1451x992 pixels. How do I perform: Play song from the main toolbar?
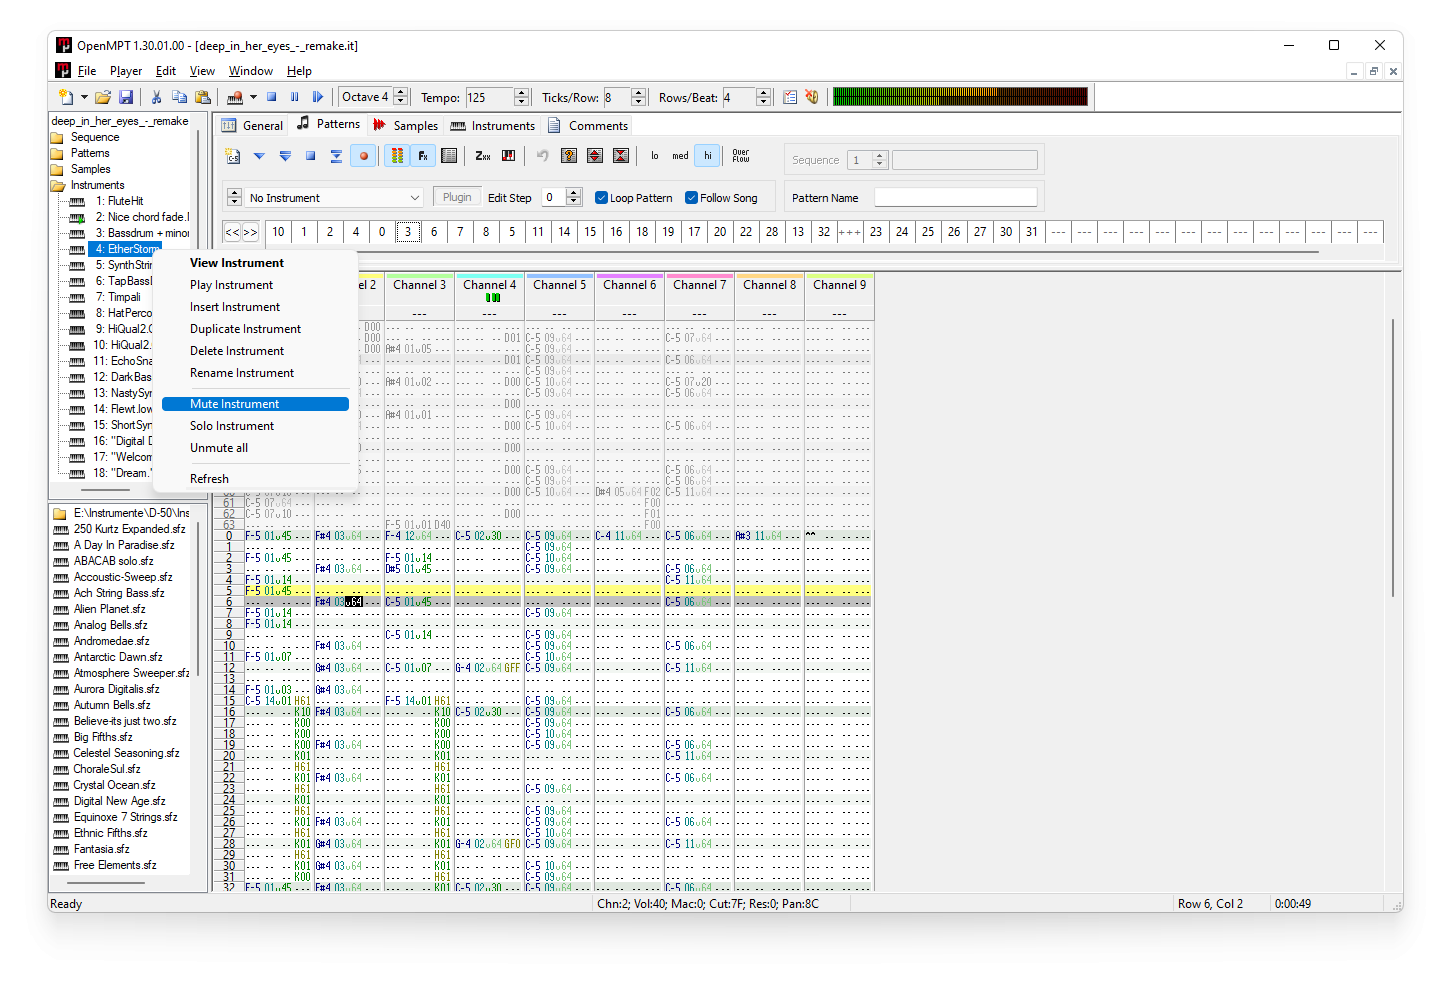(318, 97)
